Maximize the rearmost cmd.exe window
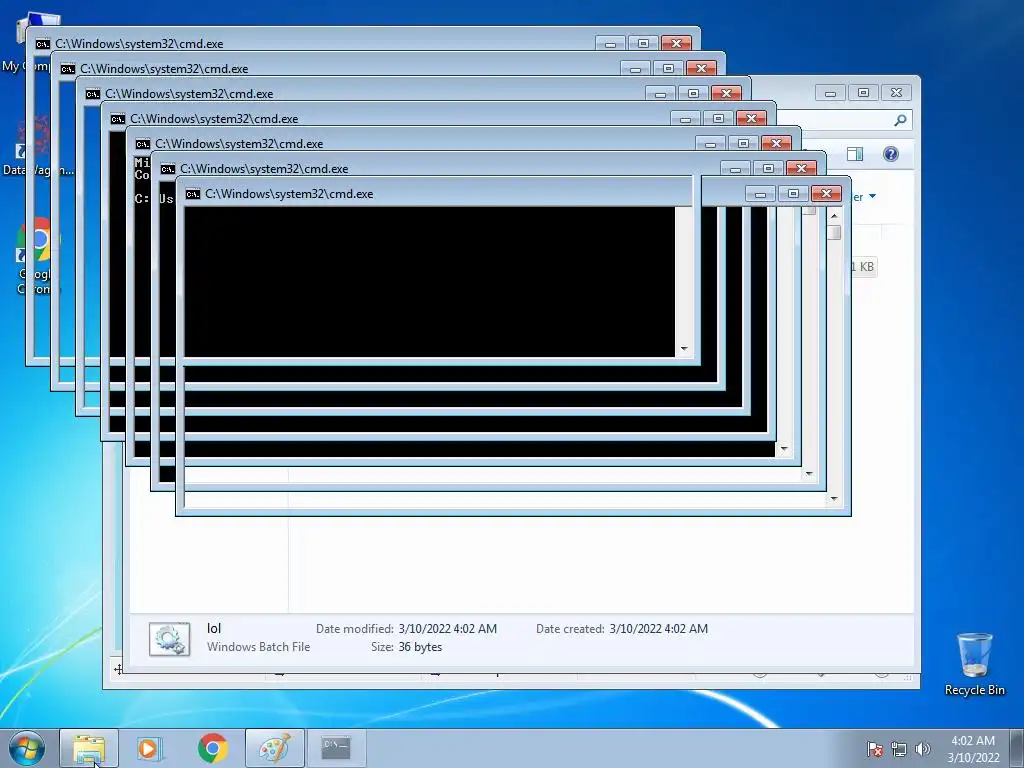1024x768 pixels. point(643,43)
